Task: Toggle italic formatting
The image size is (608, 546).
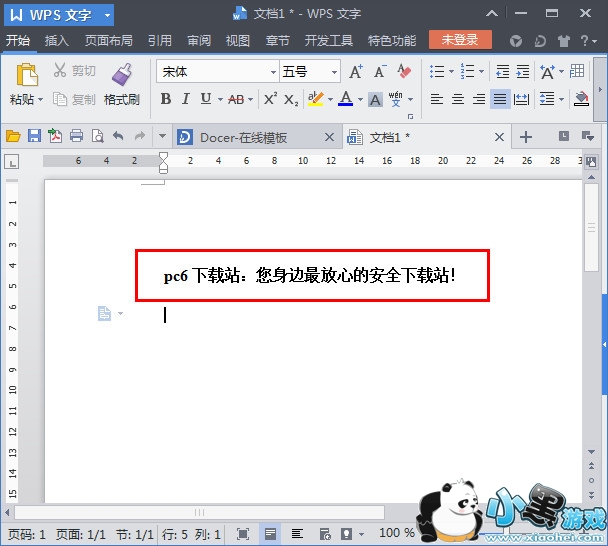Action: pos(186,99)
